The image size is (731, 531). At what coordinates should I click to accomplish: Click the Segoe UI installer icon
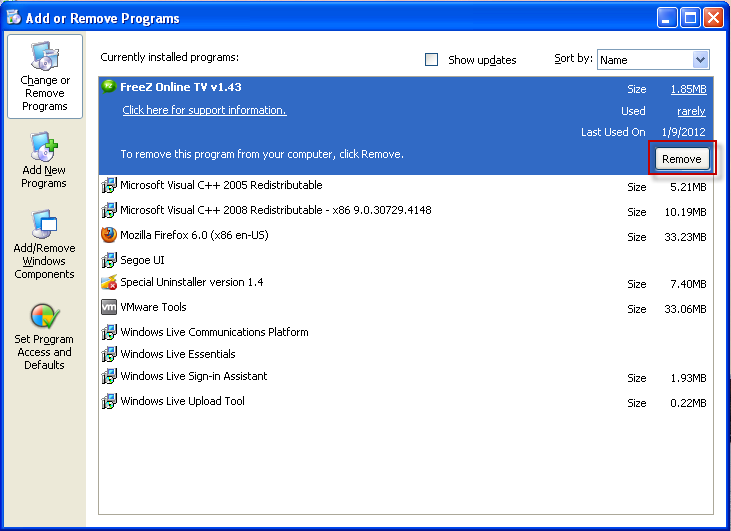coord(109,260)
